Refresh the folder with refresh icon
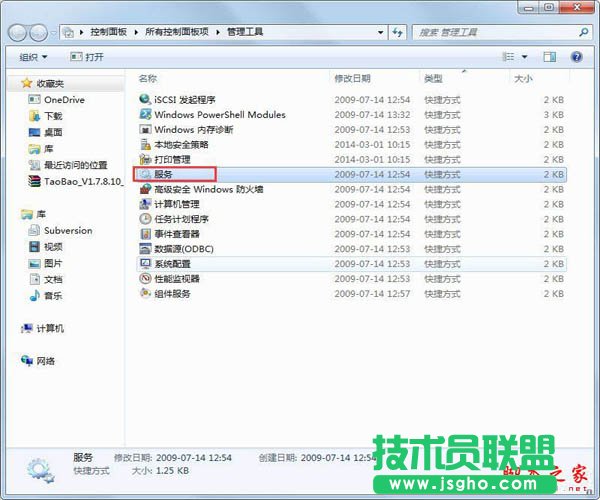Screen dimensions: 600x500 (x=398, y=33)
